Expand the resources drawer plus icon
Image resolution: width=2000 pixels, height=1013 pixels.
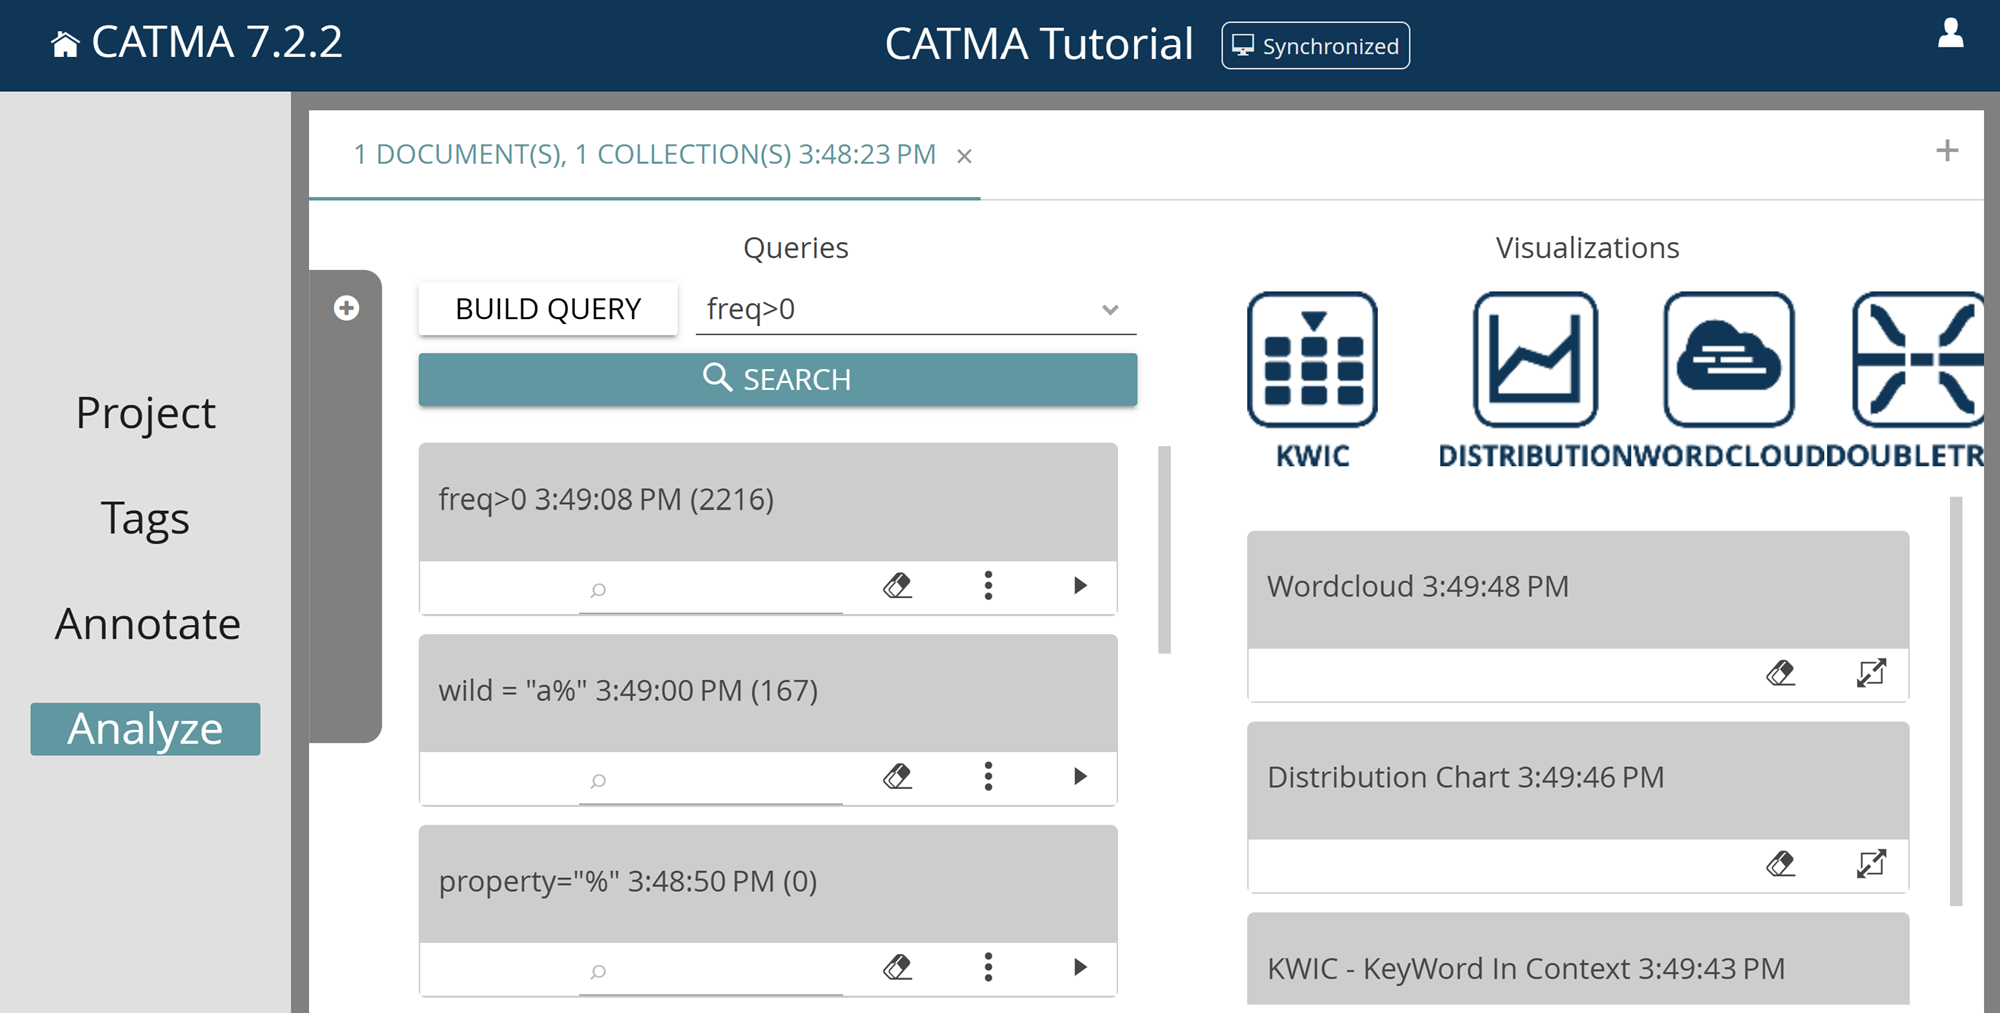[x=346, y=308]
